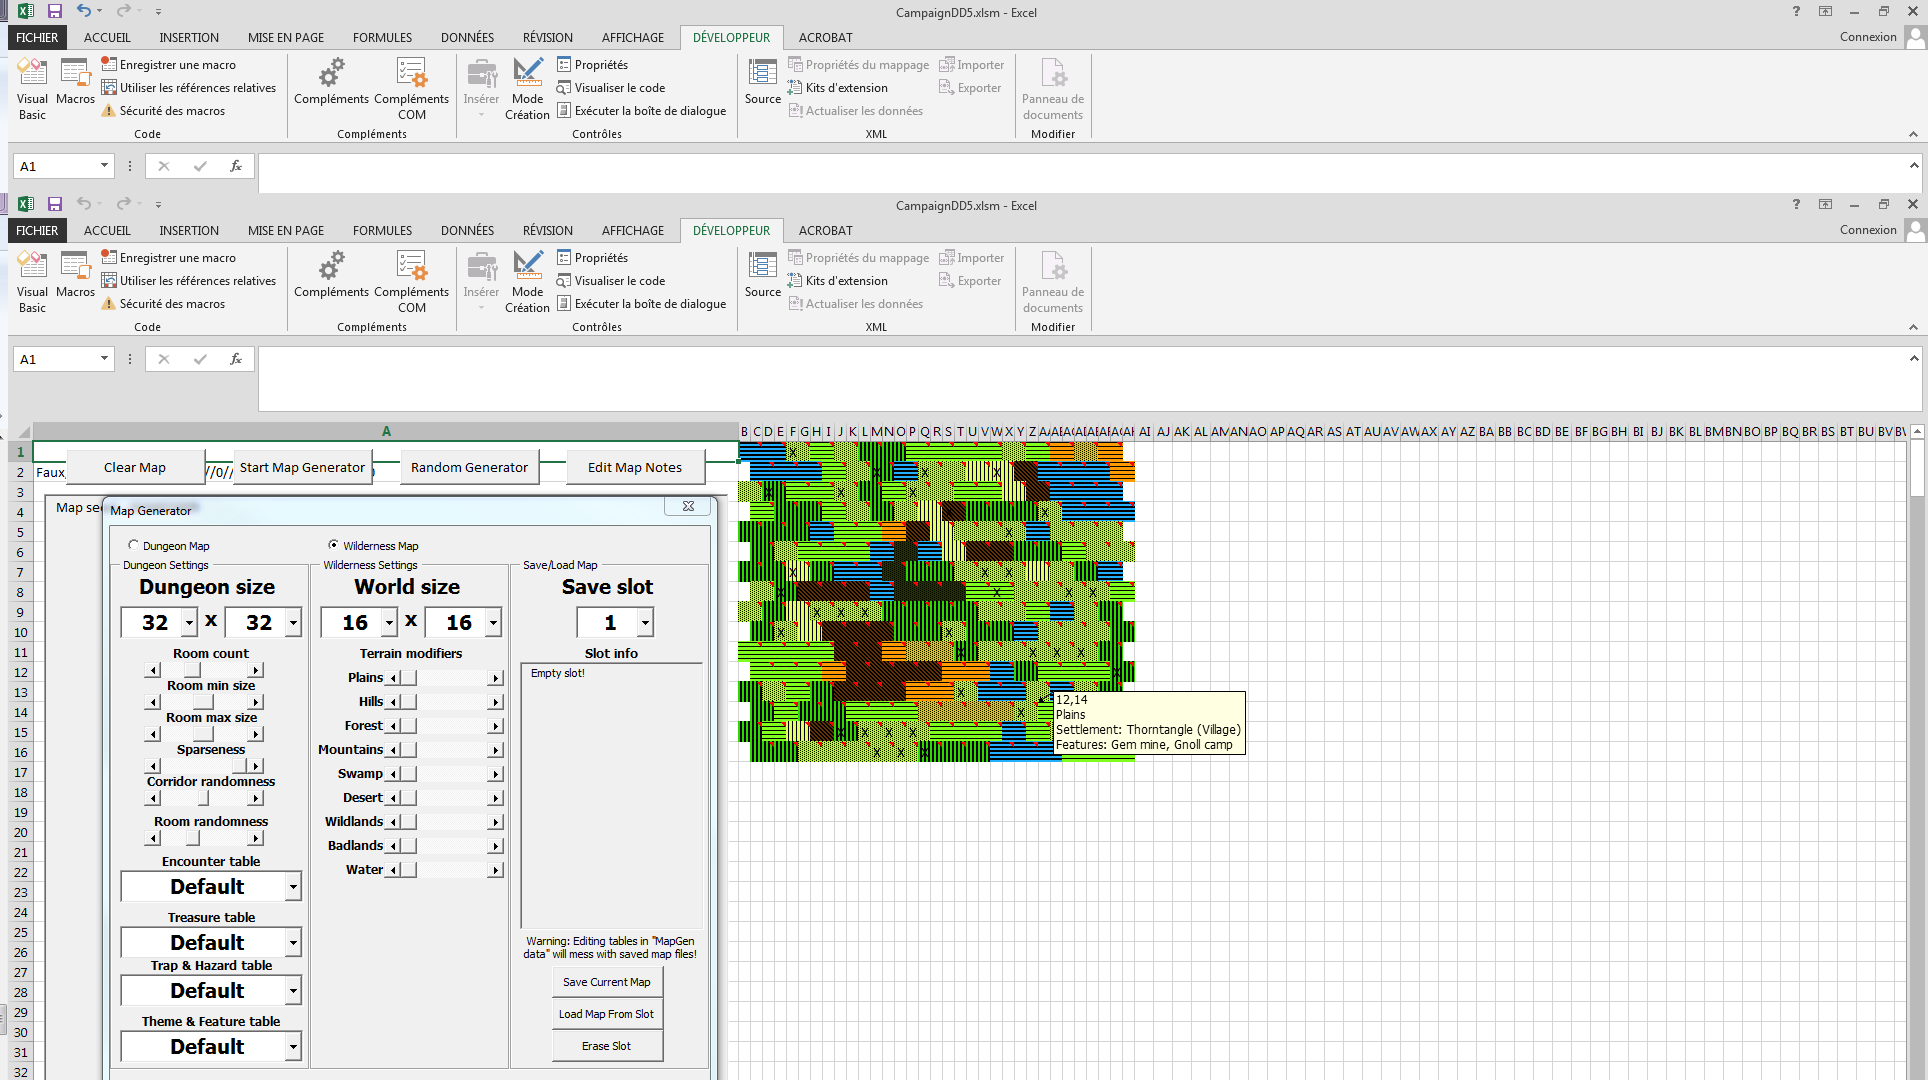Screen dimensions: 1928x1080
Task: Switch to INSERTION tab in lower Excel window
Action: [189, 230]
